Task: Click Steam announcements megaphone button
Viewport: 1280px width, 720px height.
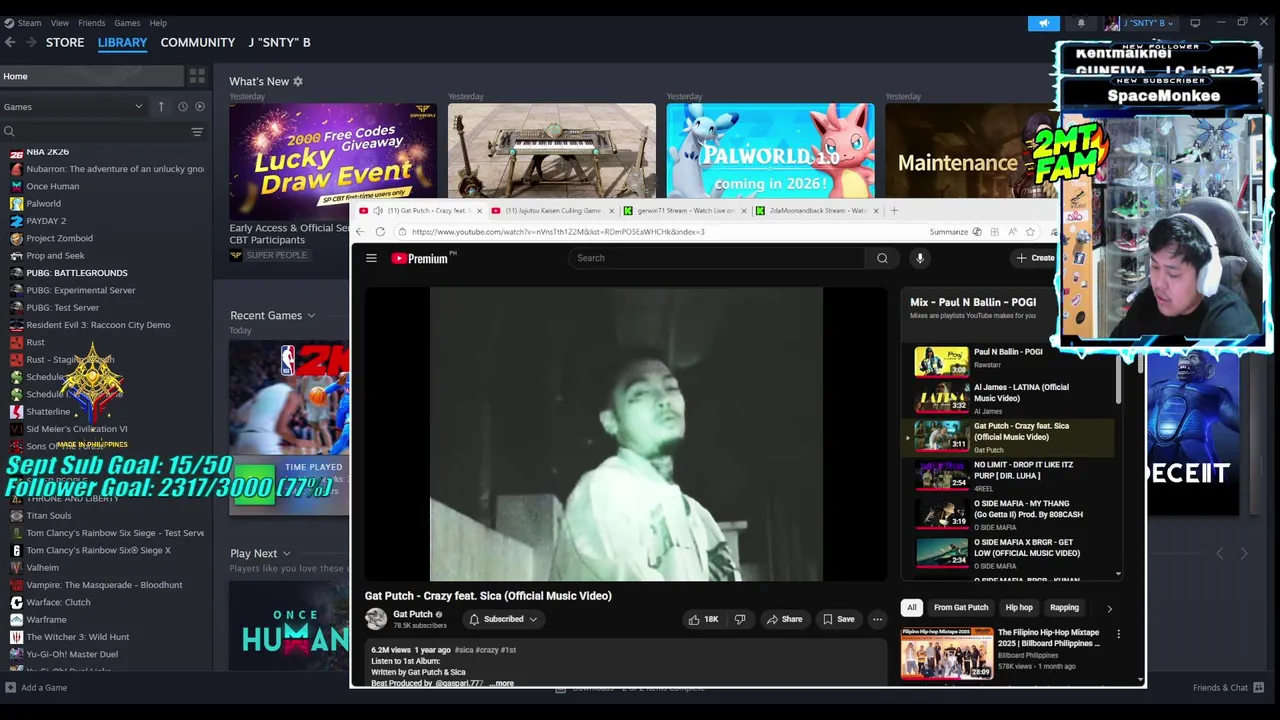Action: click(x=1043, y=23)
